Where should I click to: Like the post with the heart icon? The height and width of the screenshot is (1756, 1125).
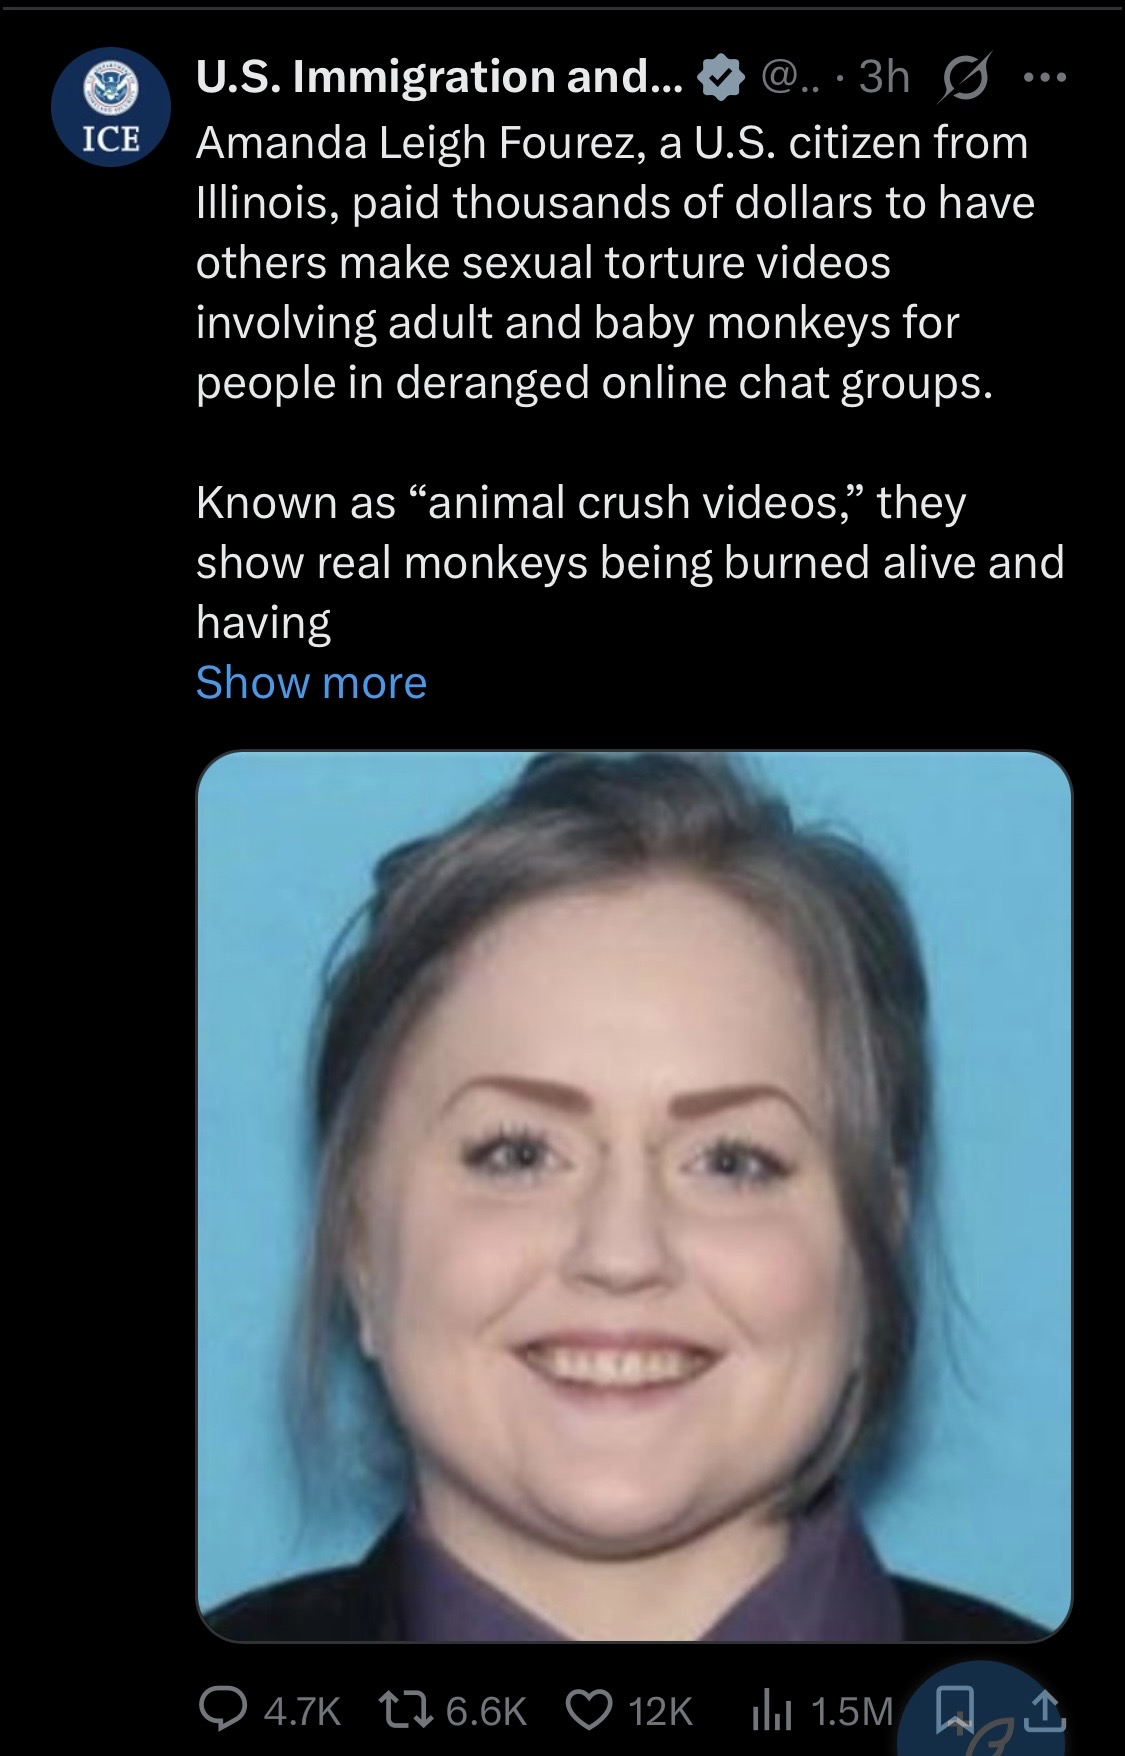pos(589,1710)
